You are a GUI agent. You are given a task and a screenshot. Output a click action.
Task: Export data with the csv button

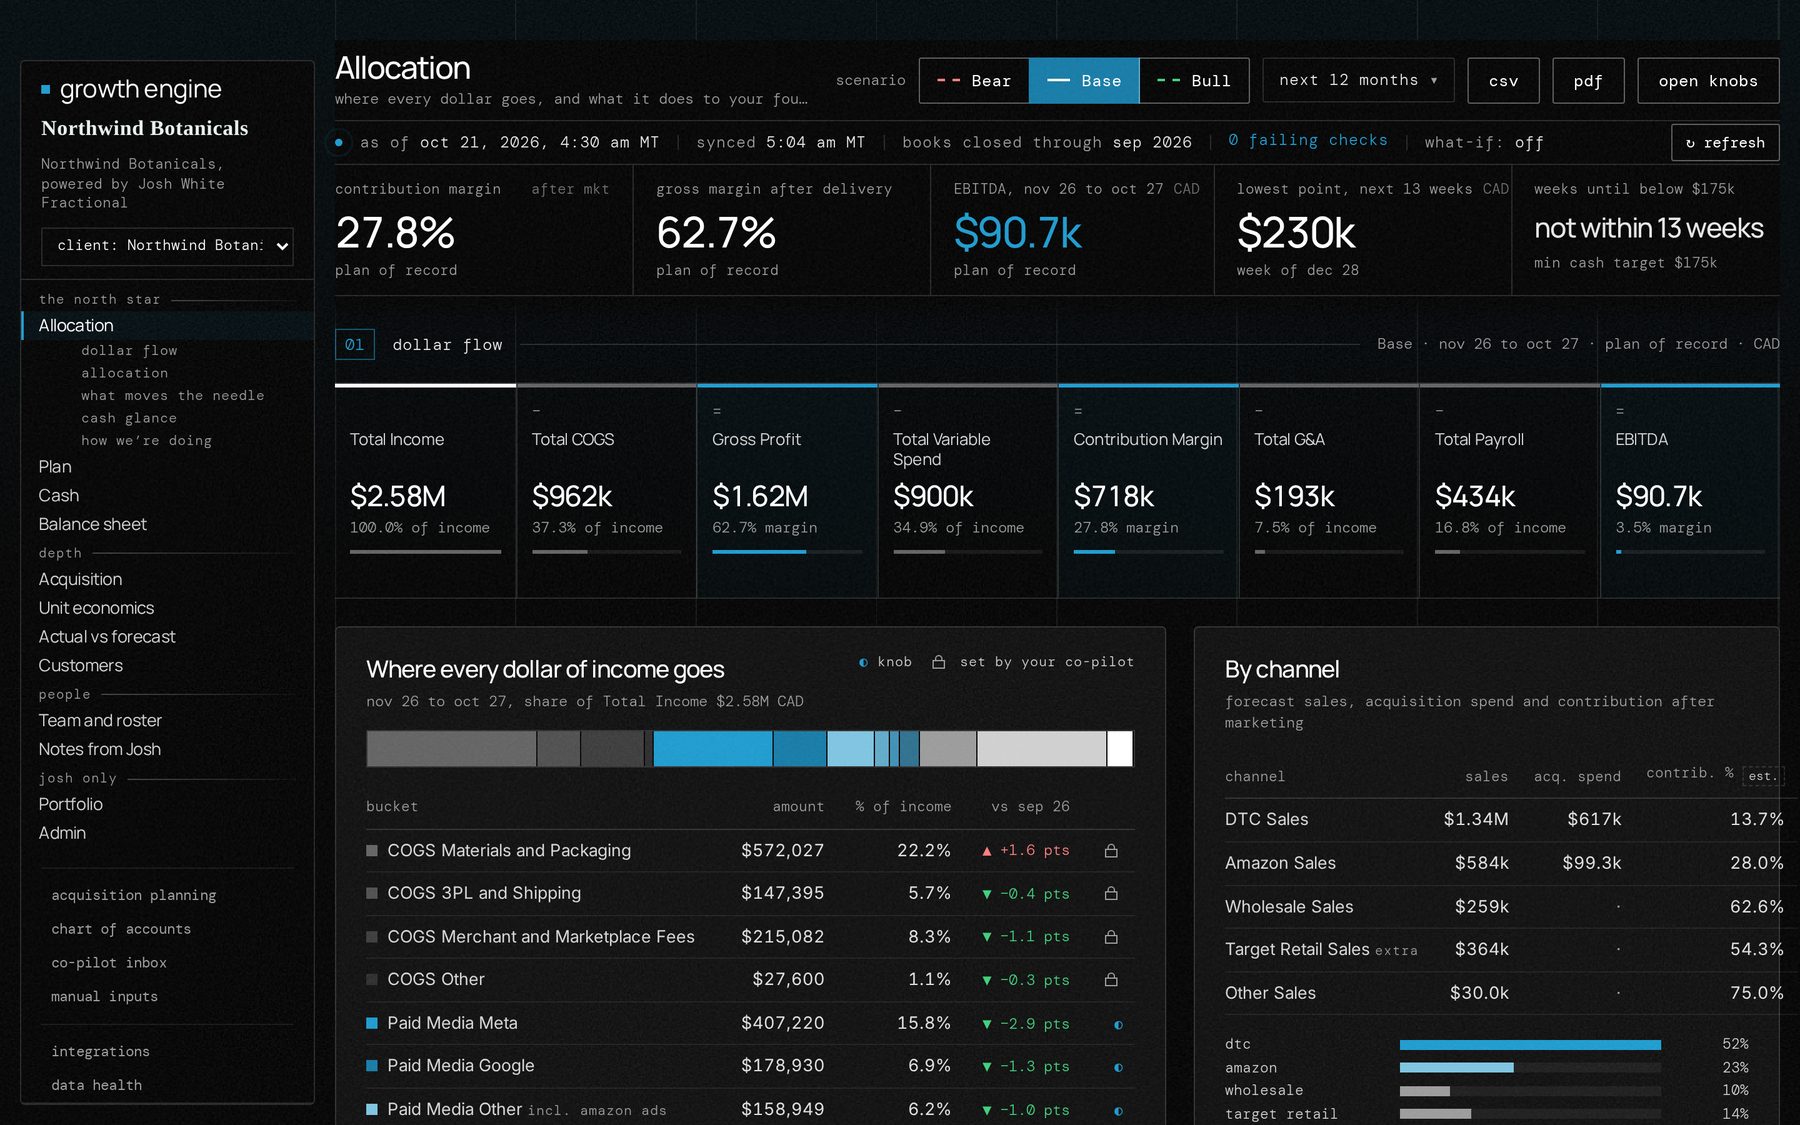[x=1503, y=81]
